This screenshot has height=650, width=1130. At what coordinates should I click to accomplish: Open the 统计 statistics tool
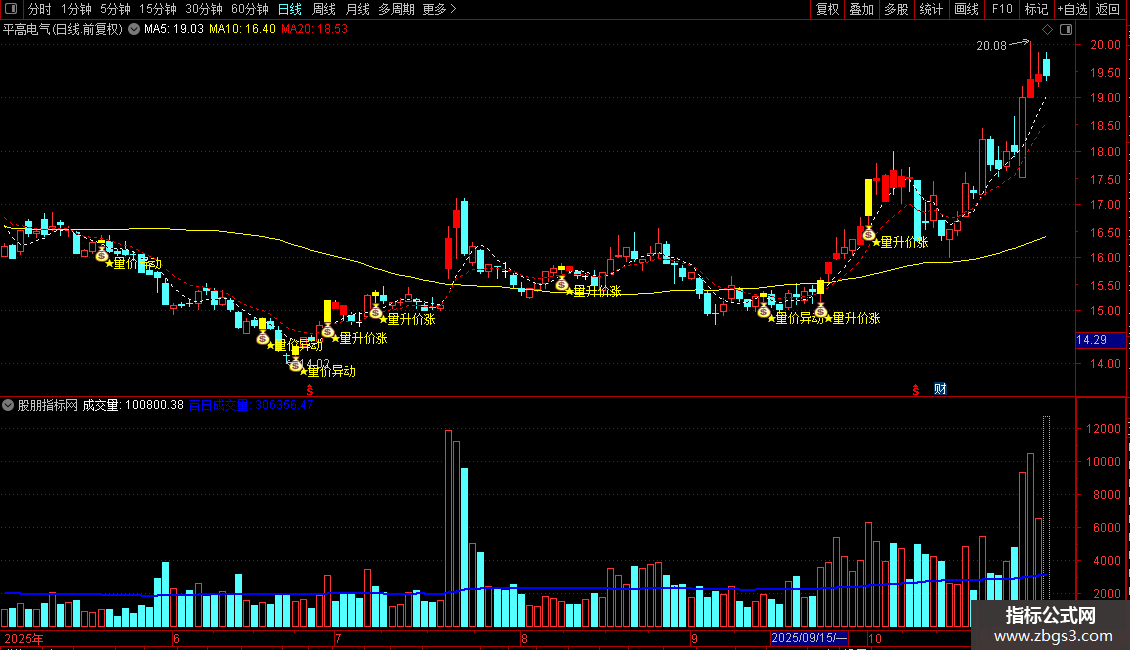[x=930, y=9]
